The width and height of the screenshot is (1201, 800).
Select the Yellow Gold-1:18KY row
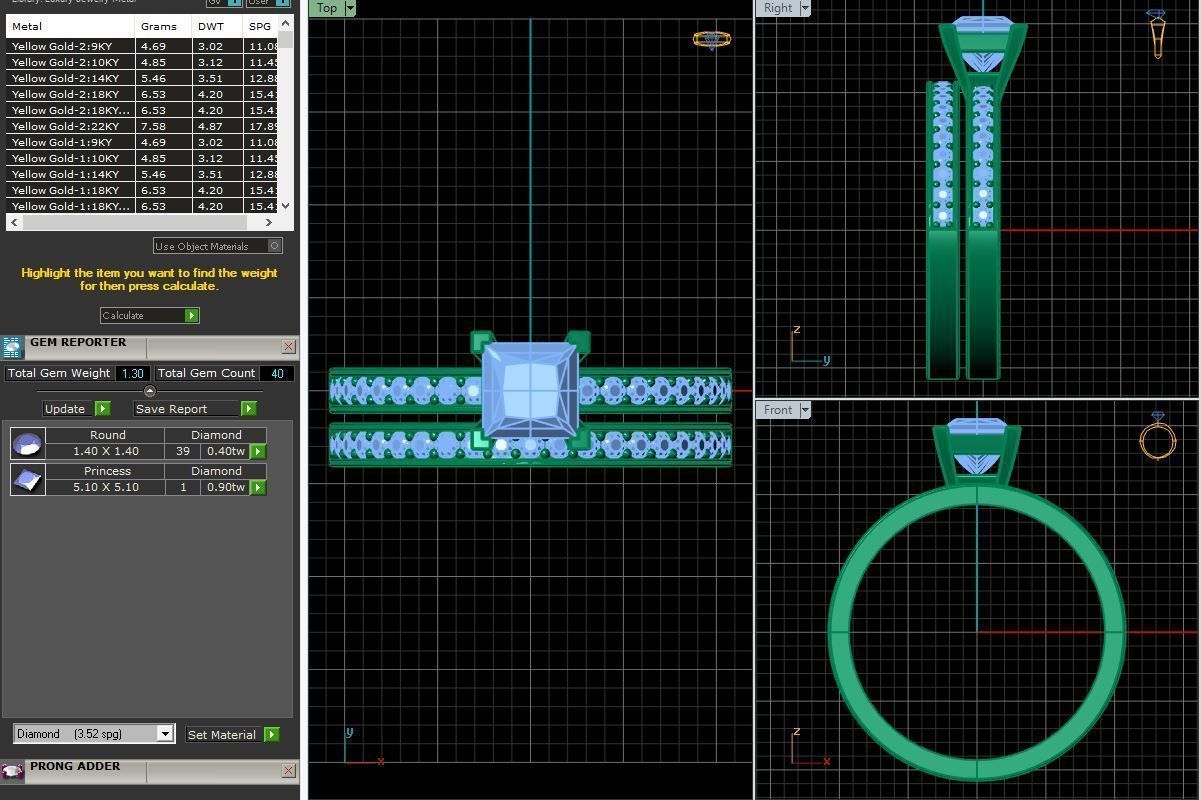click(x=142, y=190)
